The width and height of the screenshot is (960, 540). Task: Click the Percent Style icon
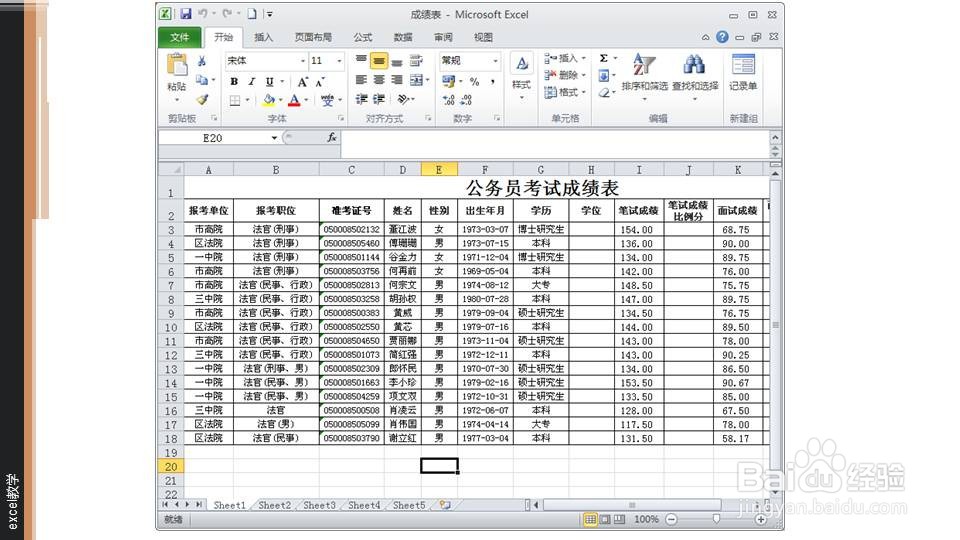474,81
